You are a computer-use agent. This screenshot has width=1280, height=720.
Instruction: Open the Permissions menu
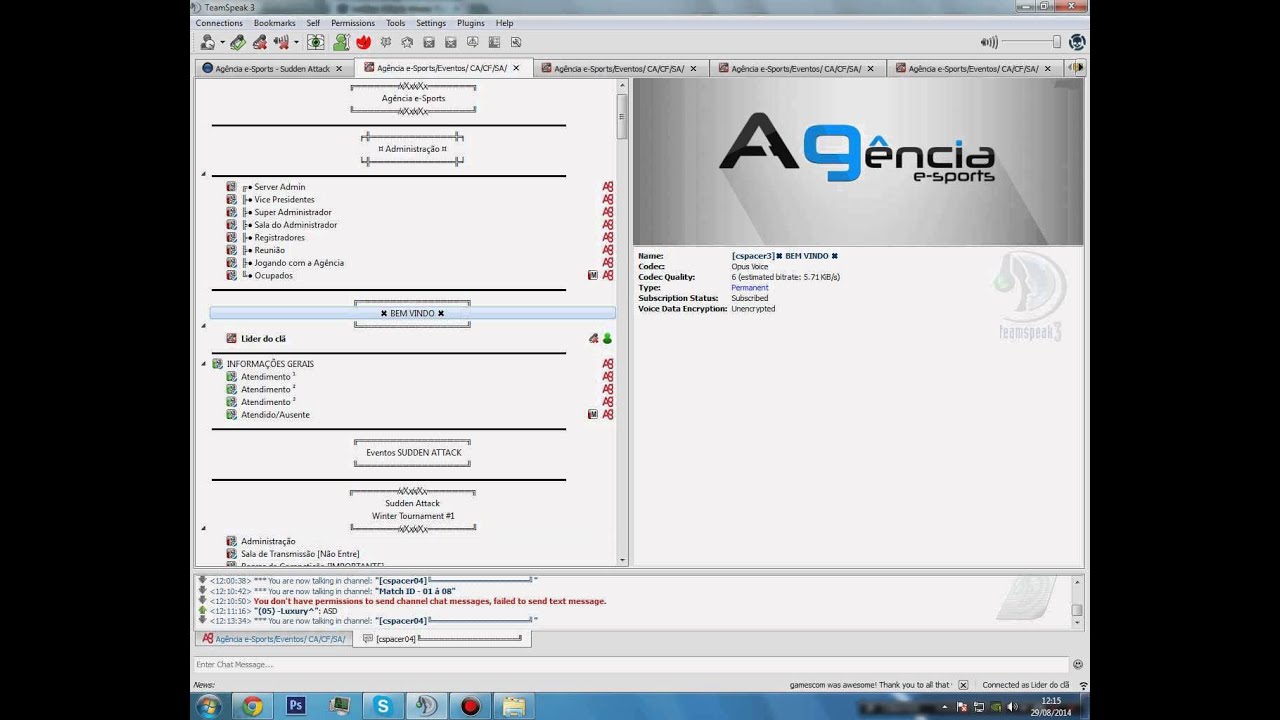pos(353,23)
